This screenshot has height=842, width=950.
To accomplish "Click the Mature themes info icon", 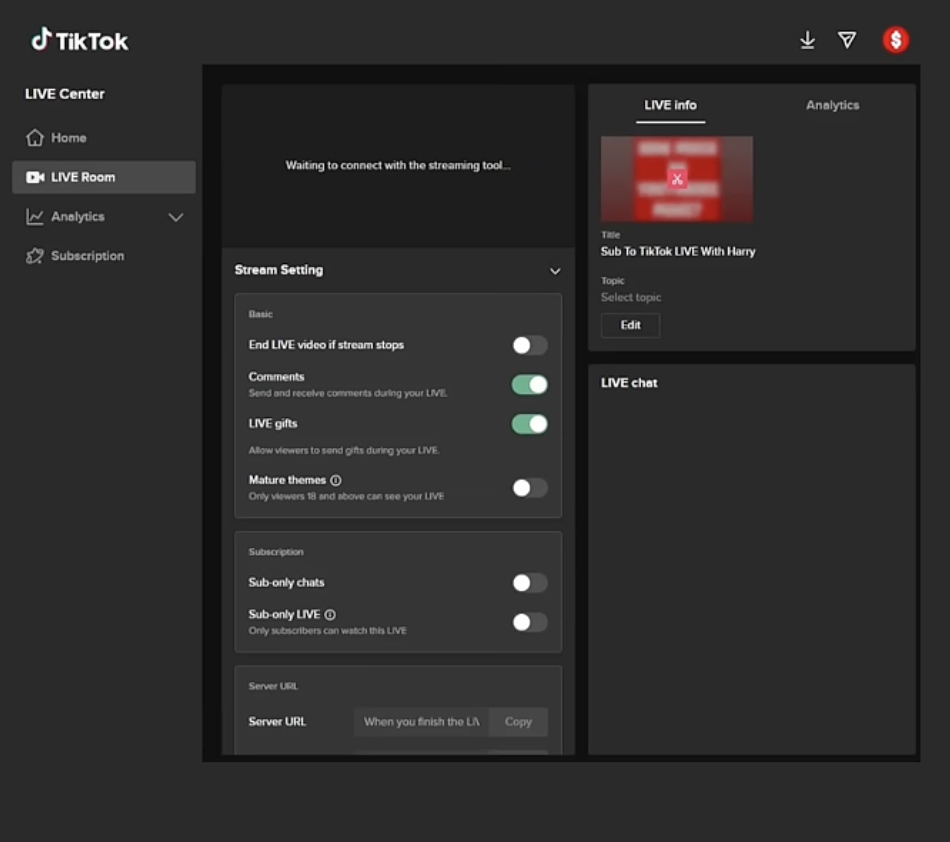I will pos(336,480).
